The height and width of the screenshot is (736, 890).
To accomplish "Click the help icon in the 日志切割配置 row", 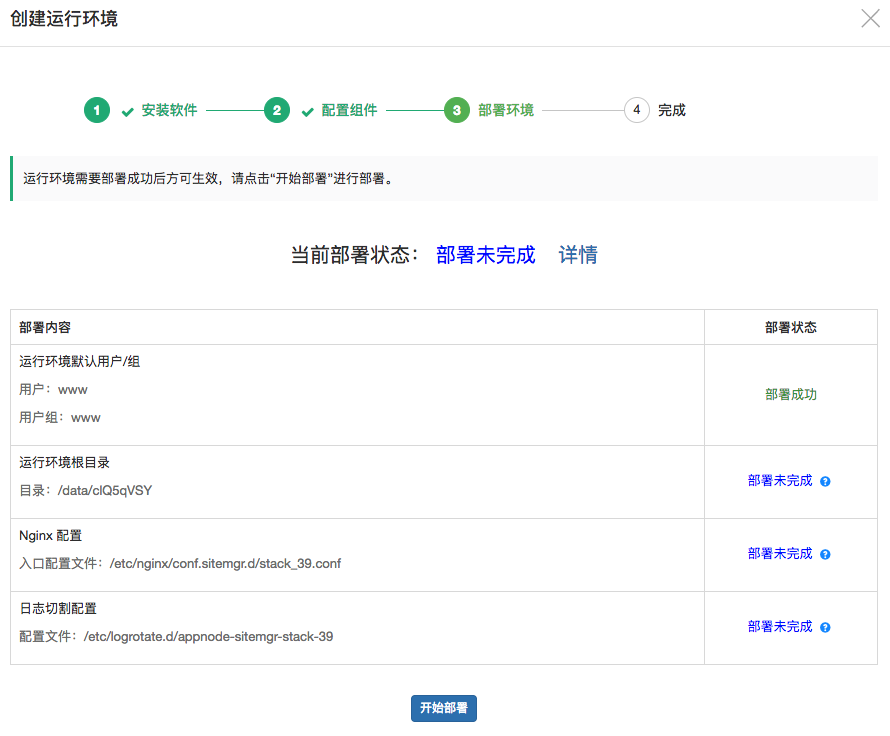I will point(824,626).
